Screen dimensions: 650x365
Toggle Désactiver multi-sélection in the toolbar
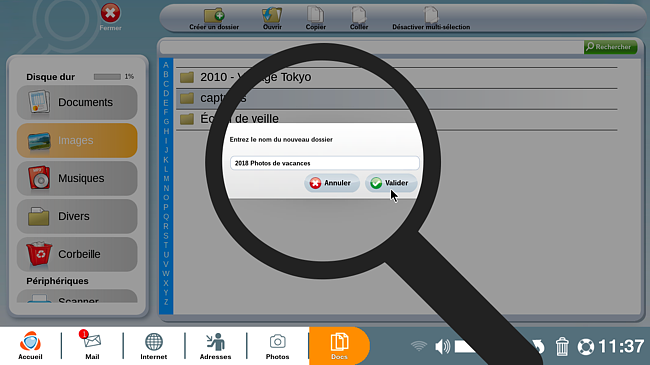pos(431,19)
